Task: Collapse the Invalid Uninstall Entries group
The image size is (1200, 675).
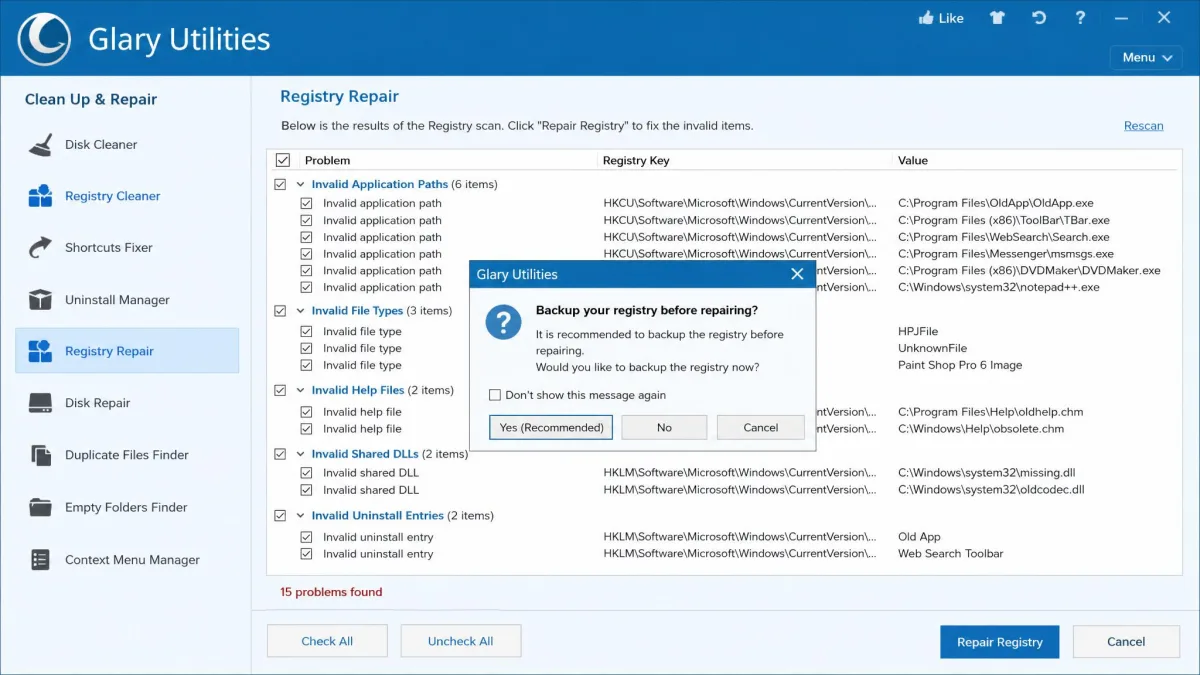Action: tap(300, 516)
